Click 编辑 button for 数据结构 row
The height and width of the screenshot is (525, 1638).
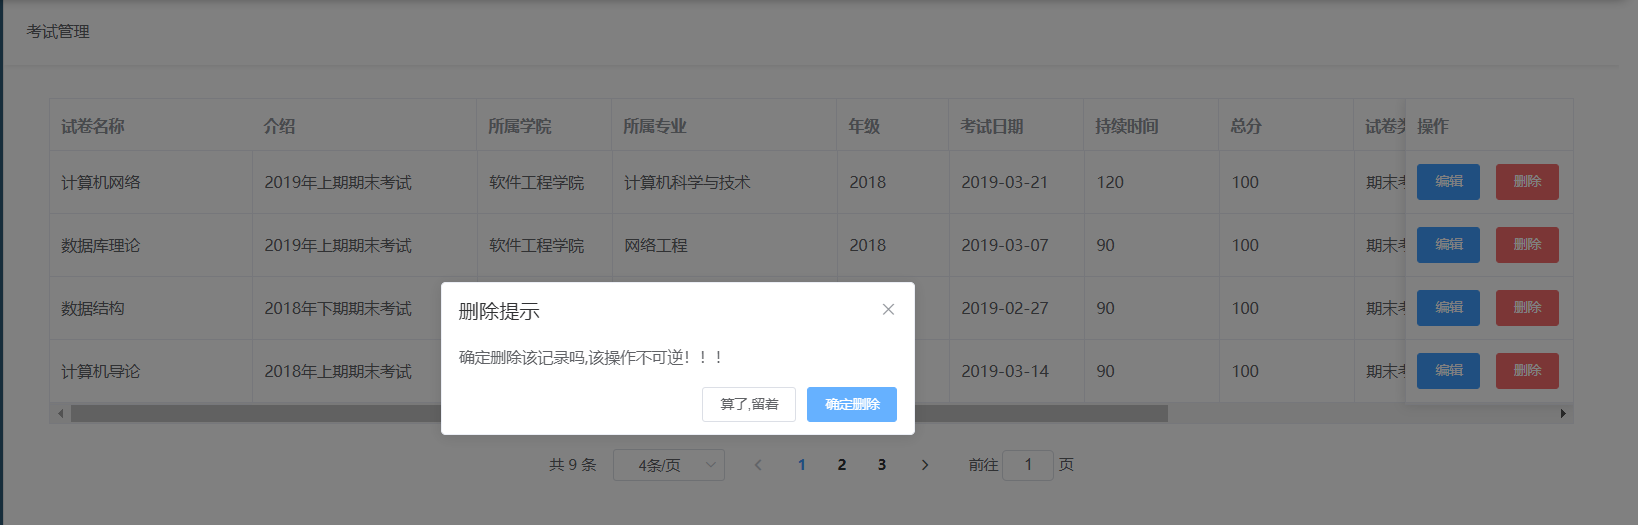(1448, 308)
